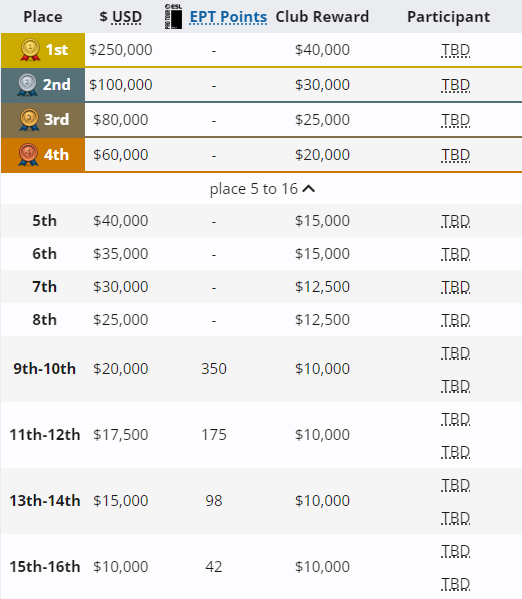Viewport: 522px width, 599px height.
Task: Click the gold 1st place medal icon
Action: (x=30, y=50)
